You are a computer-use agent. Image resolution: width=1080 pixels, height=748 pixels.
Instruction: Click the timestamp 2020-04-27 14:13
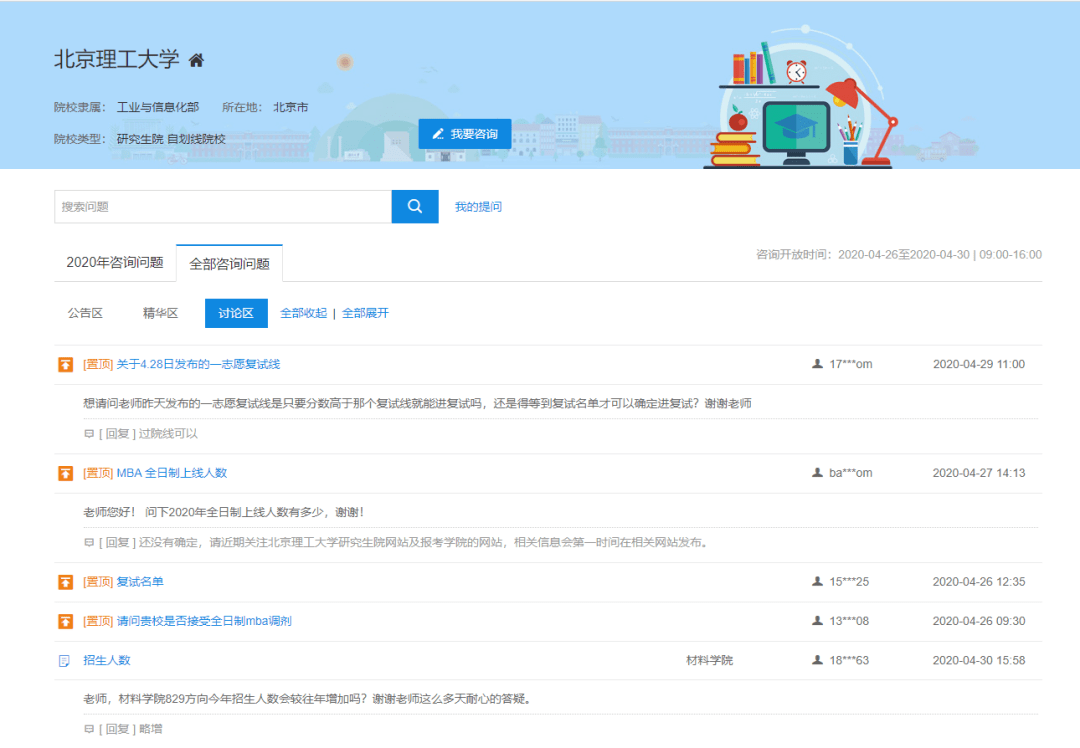coord(979,473)
